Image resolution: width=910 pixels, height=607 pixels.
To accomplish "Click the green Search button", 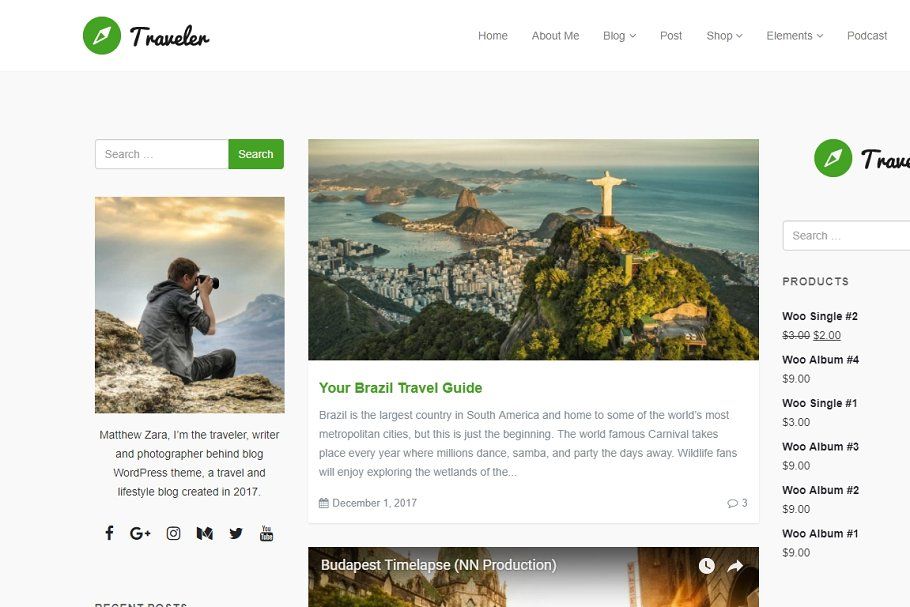I will (256, 154).
